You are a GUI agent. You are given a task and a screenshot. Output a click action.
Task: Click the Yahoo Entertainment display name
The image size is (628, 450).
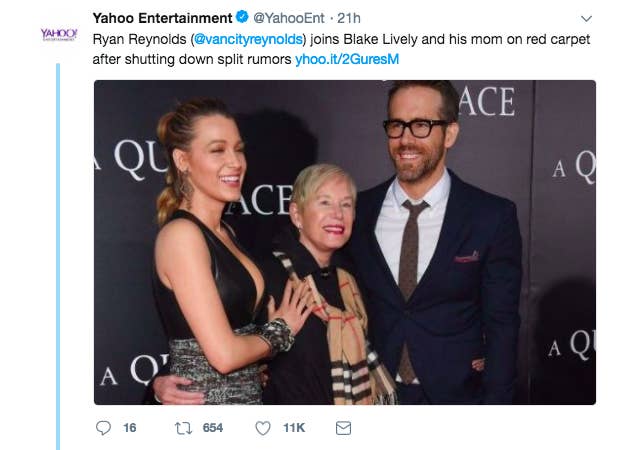click(x=162, y=18)
